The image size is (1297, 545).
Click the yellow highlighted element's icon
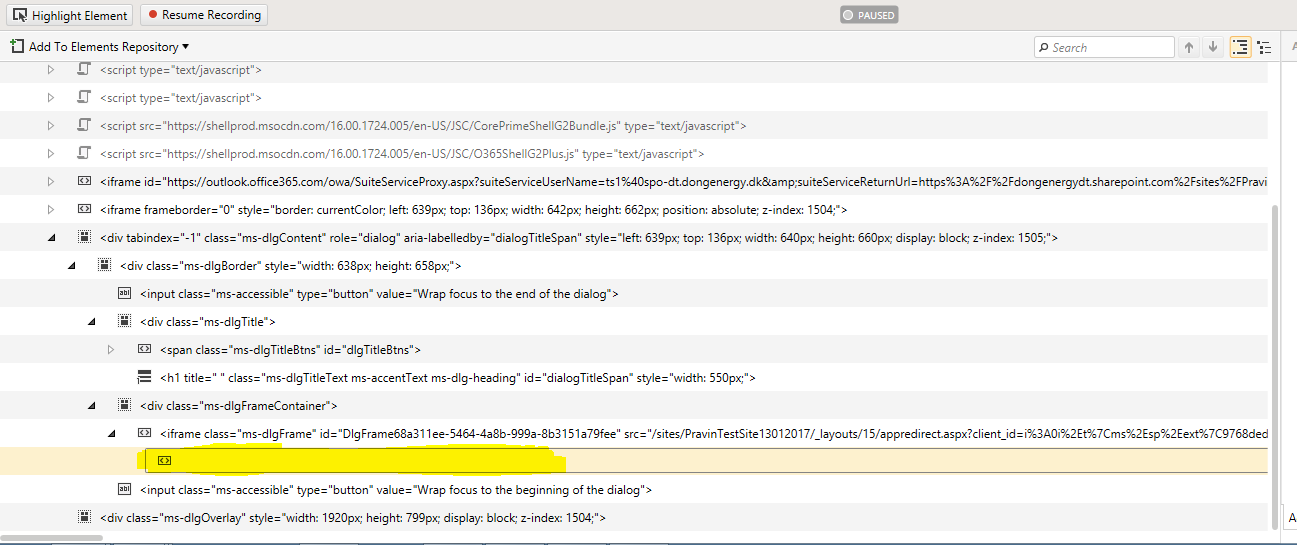[164, 461]
